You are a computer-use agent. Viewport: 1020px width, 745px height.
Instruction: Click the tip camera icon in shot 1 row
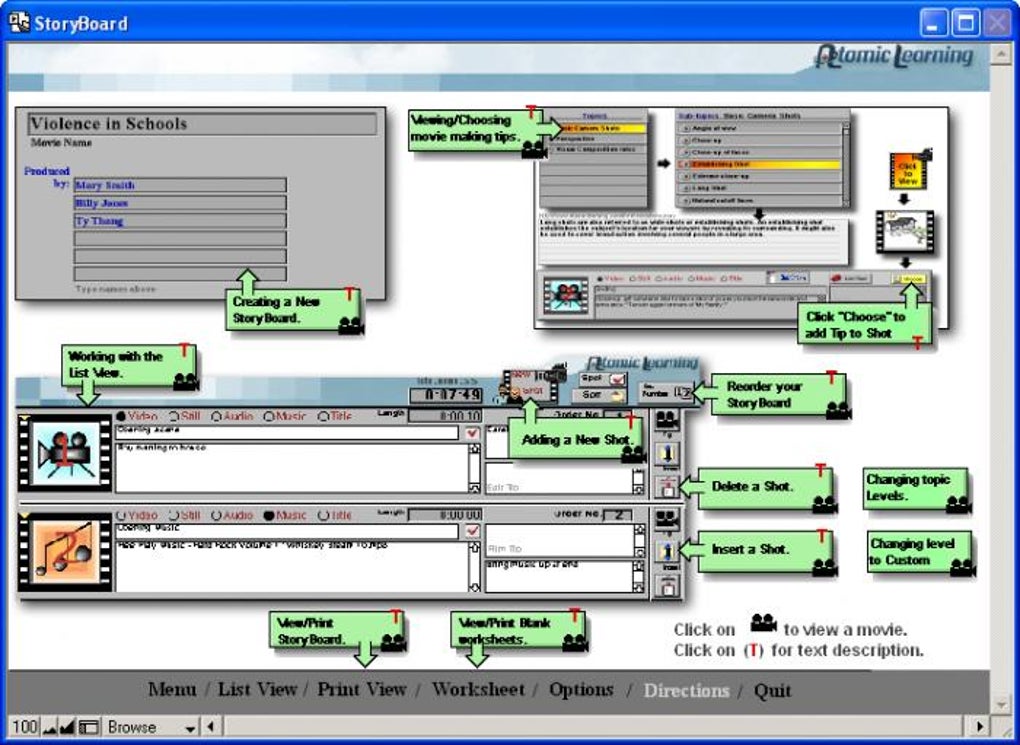[x=667, y=420]
